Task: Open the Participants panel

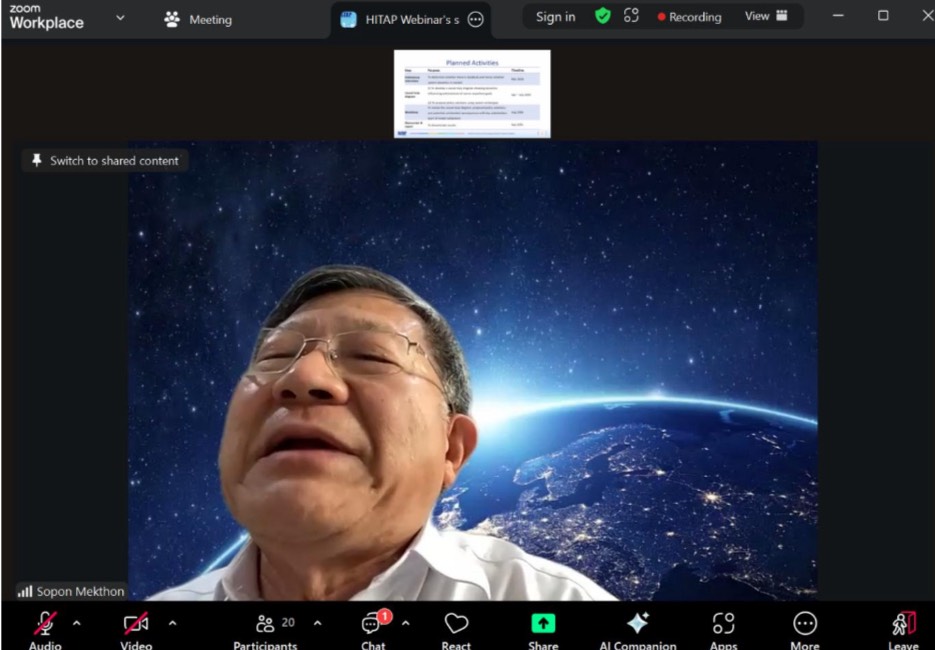Action: click(266, 625)
